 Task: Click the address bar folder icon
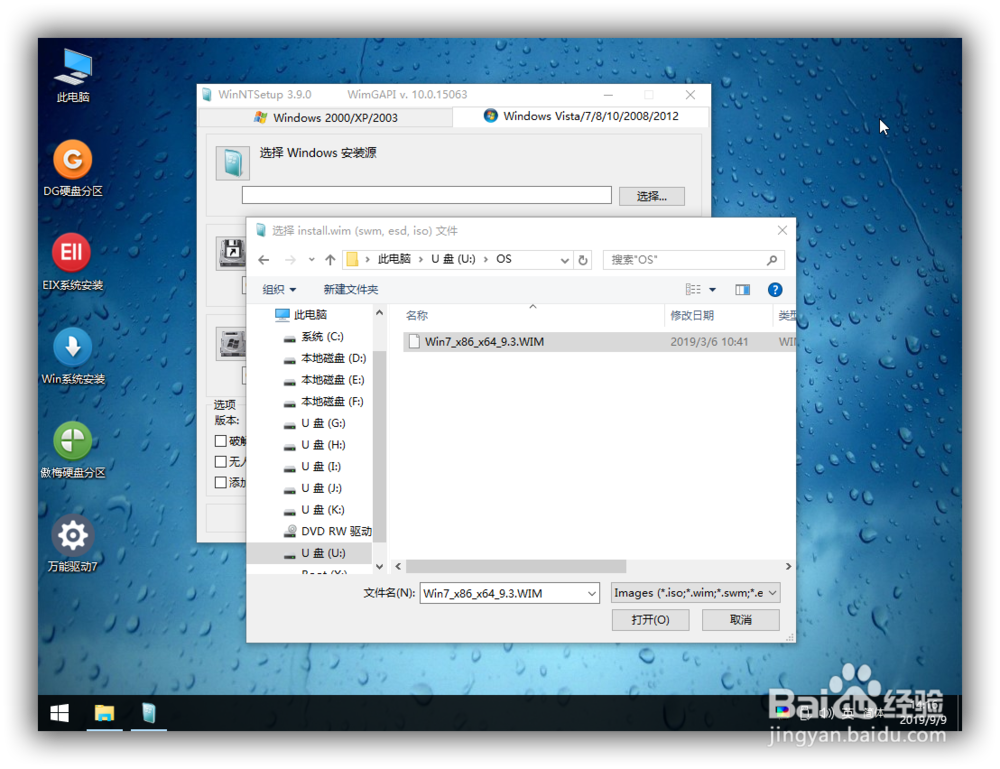[x=351, y=260]
